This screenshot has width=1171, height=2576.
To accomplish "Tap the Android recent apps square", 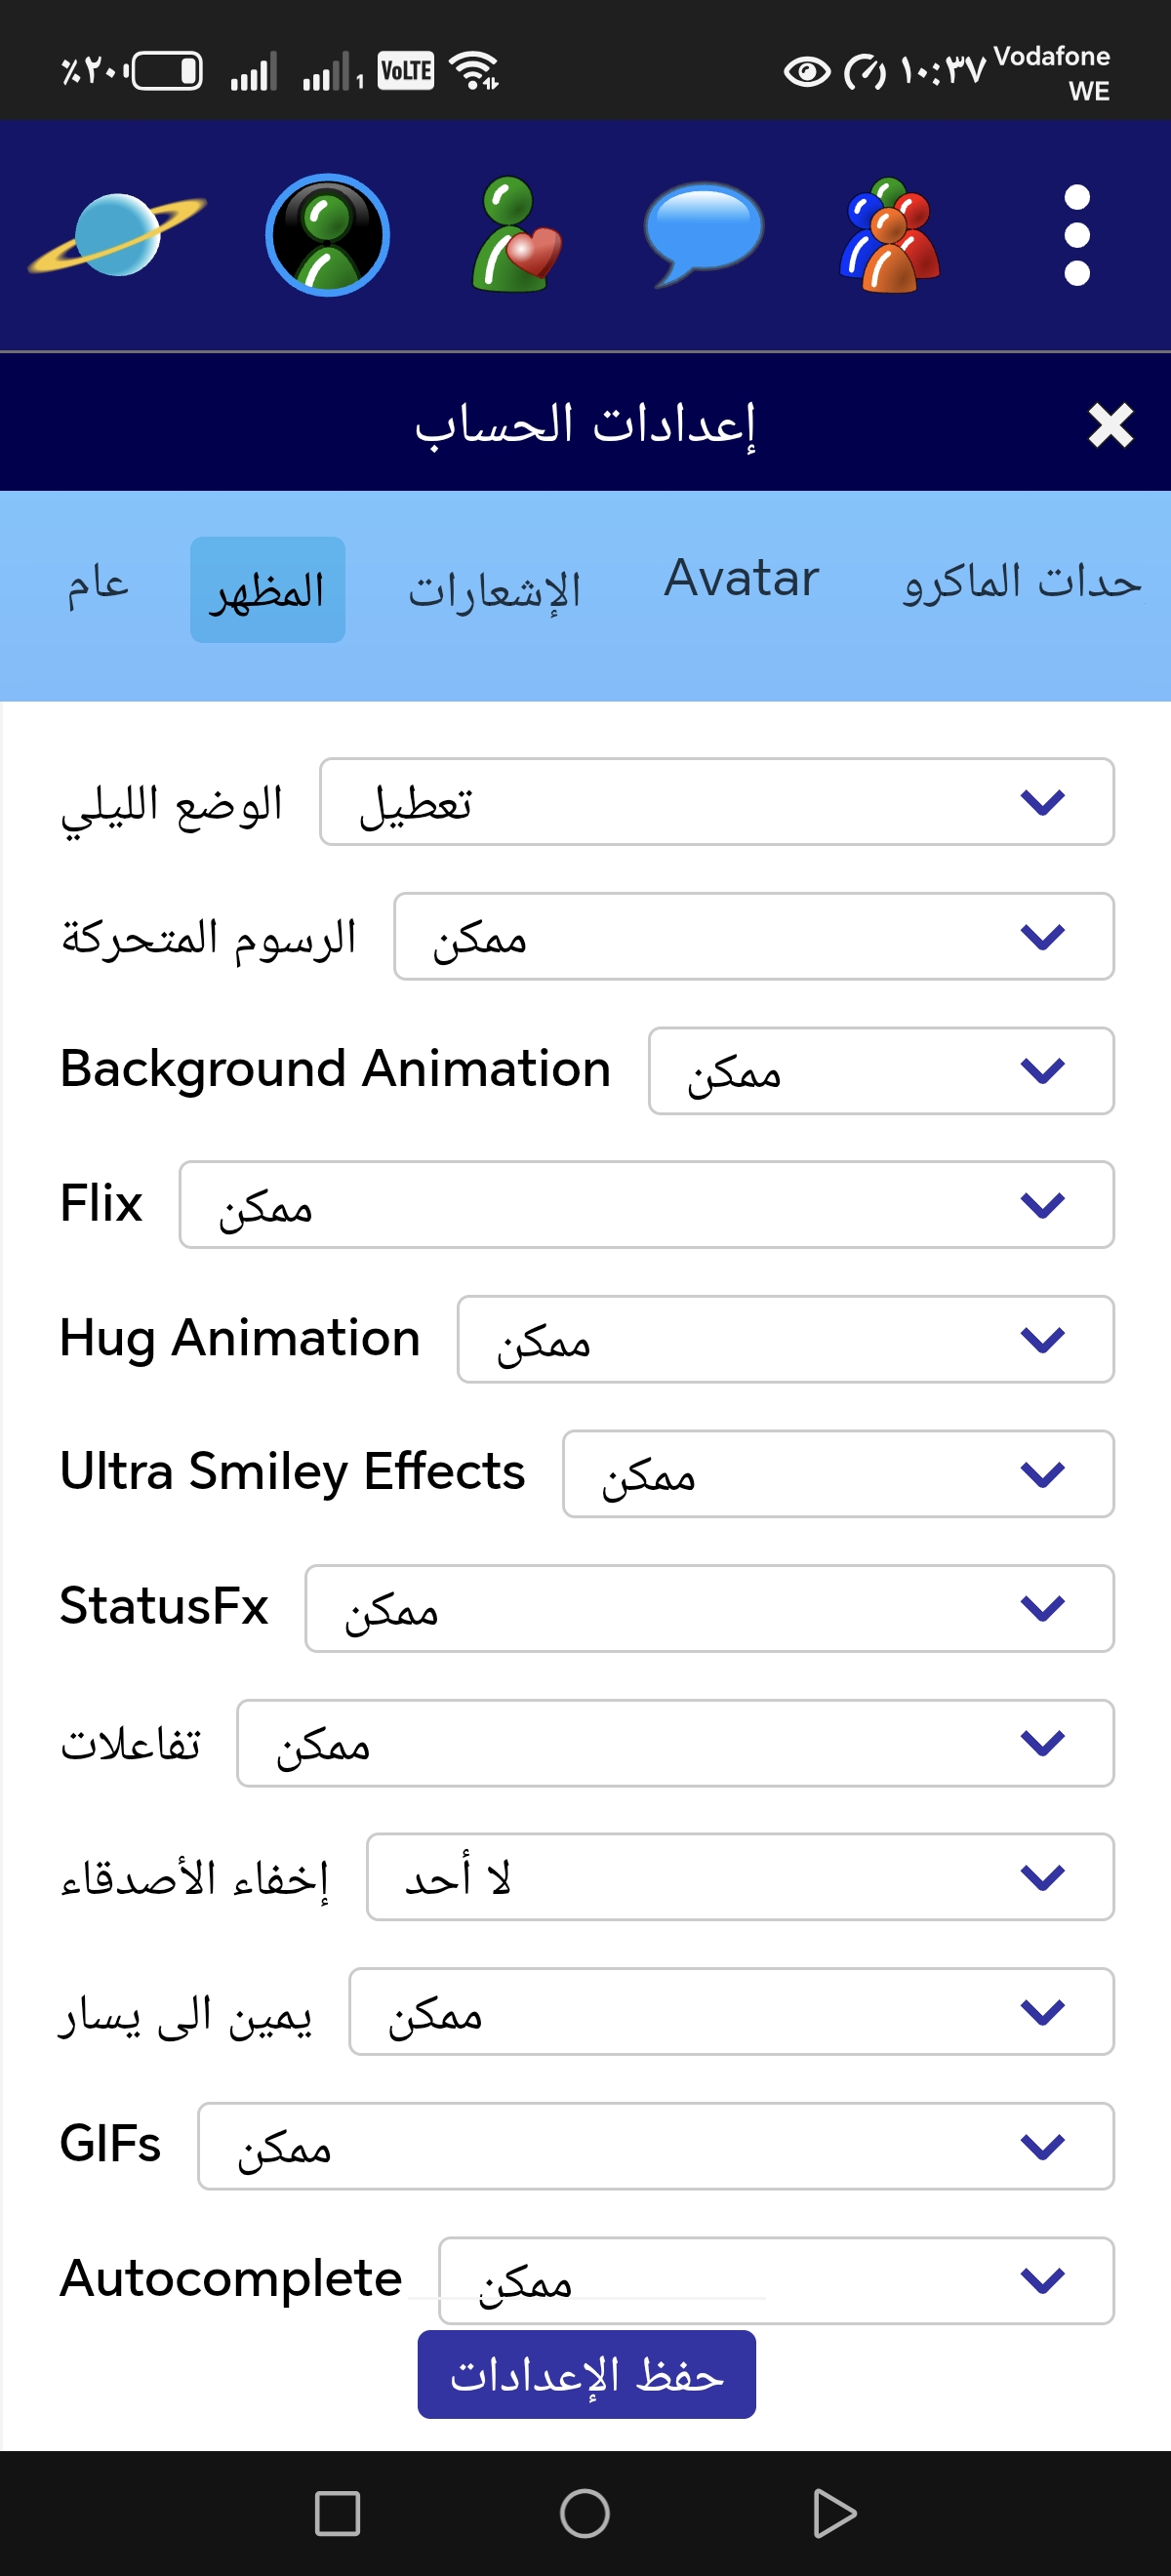I will (337, 2513).
